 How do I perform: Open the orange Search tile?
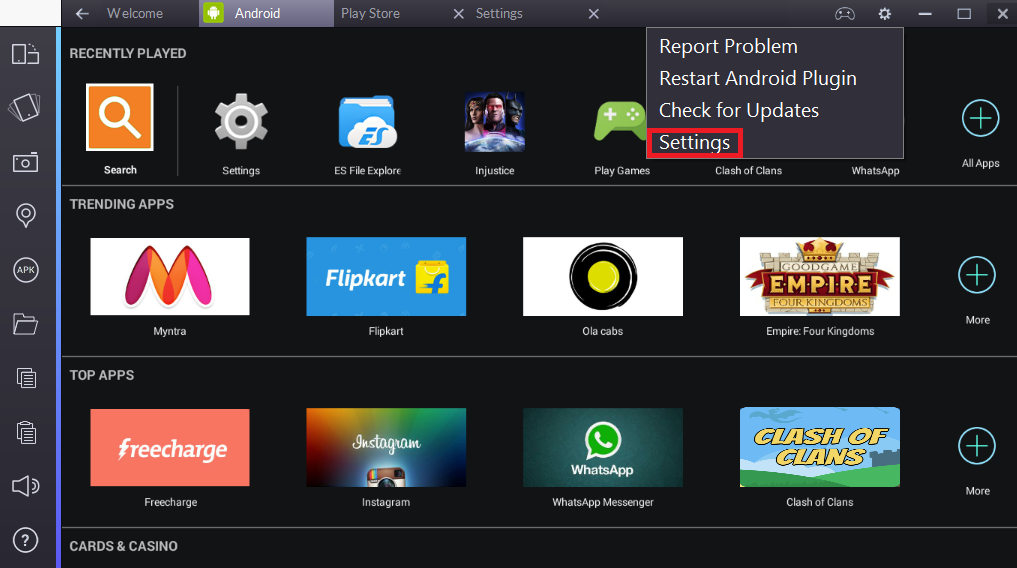120,117
